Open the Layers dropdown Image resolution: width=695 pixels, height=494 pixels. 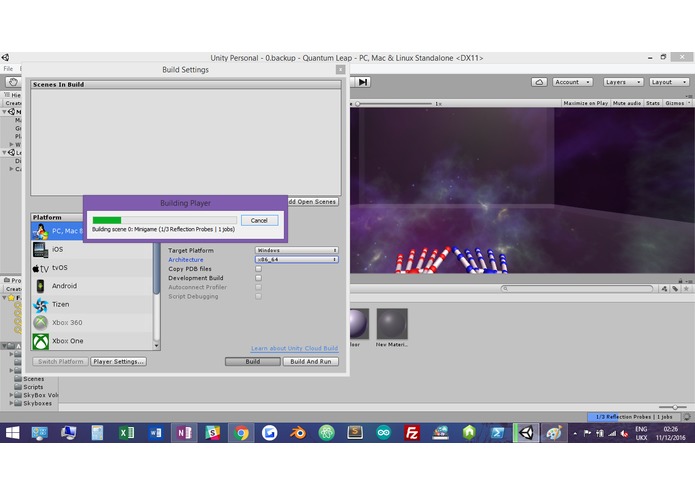[x=623, y=82]
